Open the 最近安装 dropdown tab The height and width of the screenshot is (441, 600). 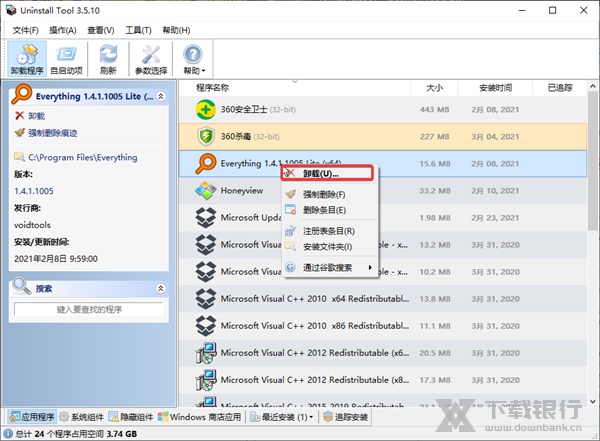point(280,417)
